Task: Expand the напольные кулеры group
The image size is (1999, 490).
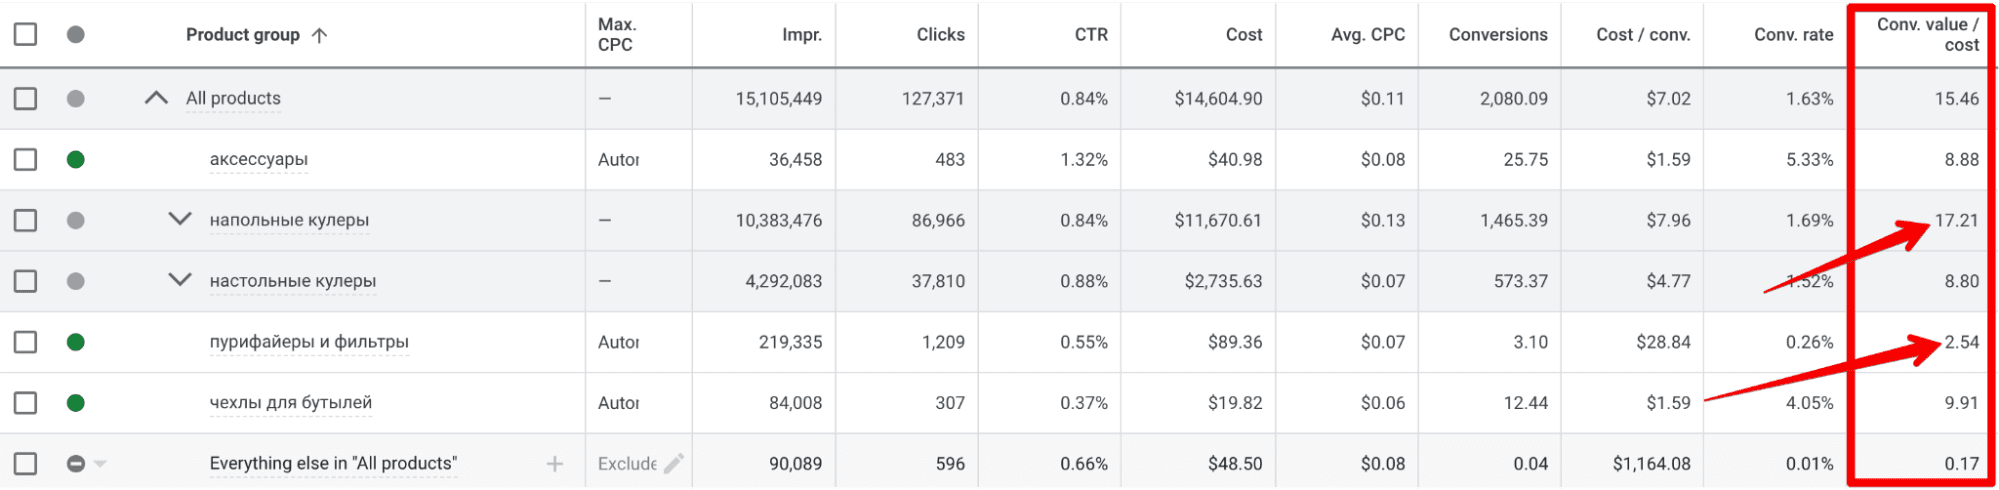Action: point(180,219)
